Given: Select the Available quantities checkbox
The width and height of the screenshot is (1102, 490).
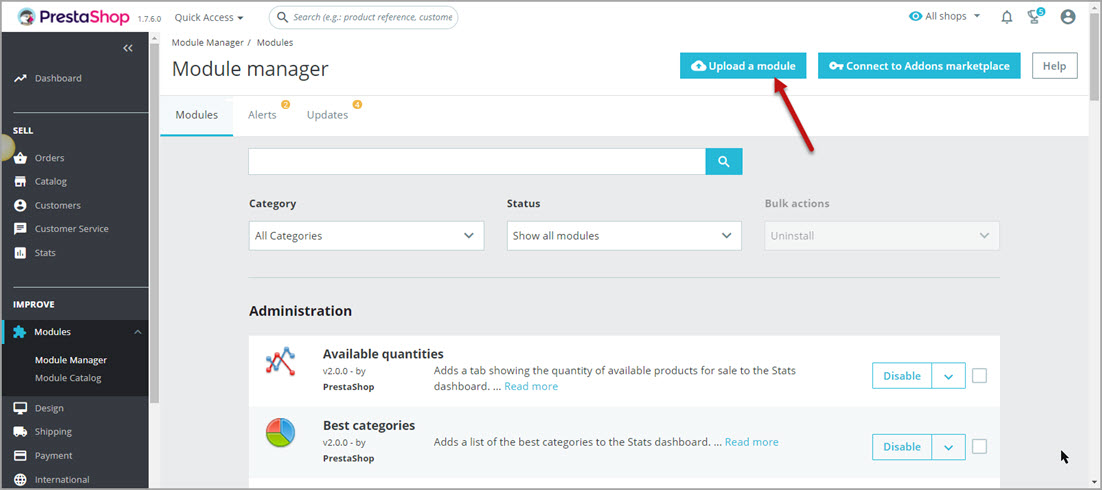Looking at the screenshot, I should point(979,376).
